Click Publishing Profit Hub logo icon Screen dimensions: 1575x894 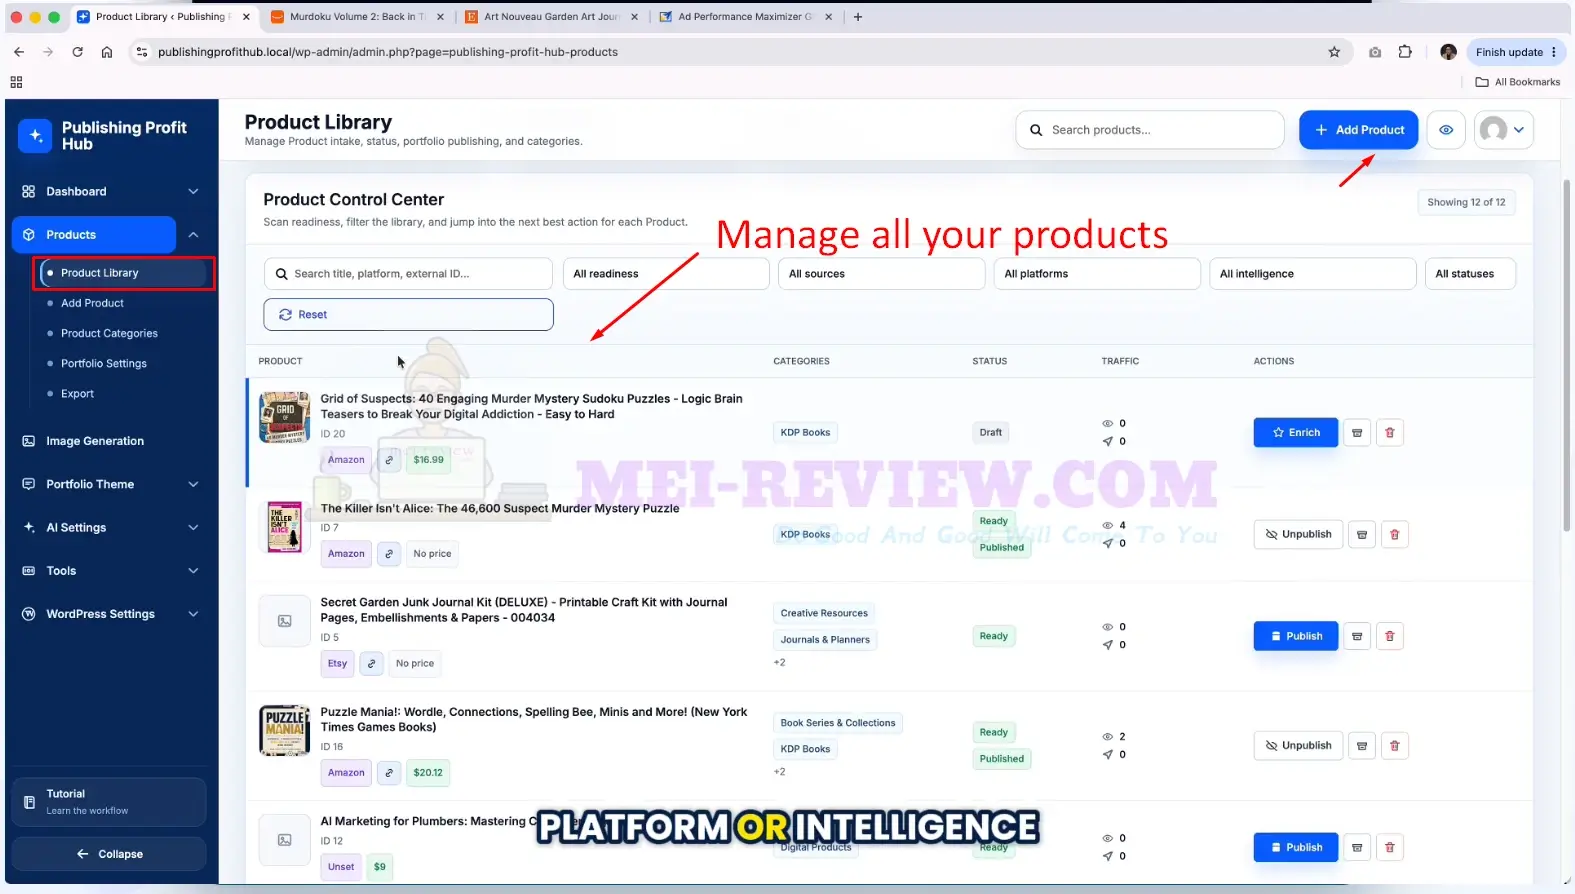point(35,136)
